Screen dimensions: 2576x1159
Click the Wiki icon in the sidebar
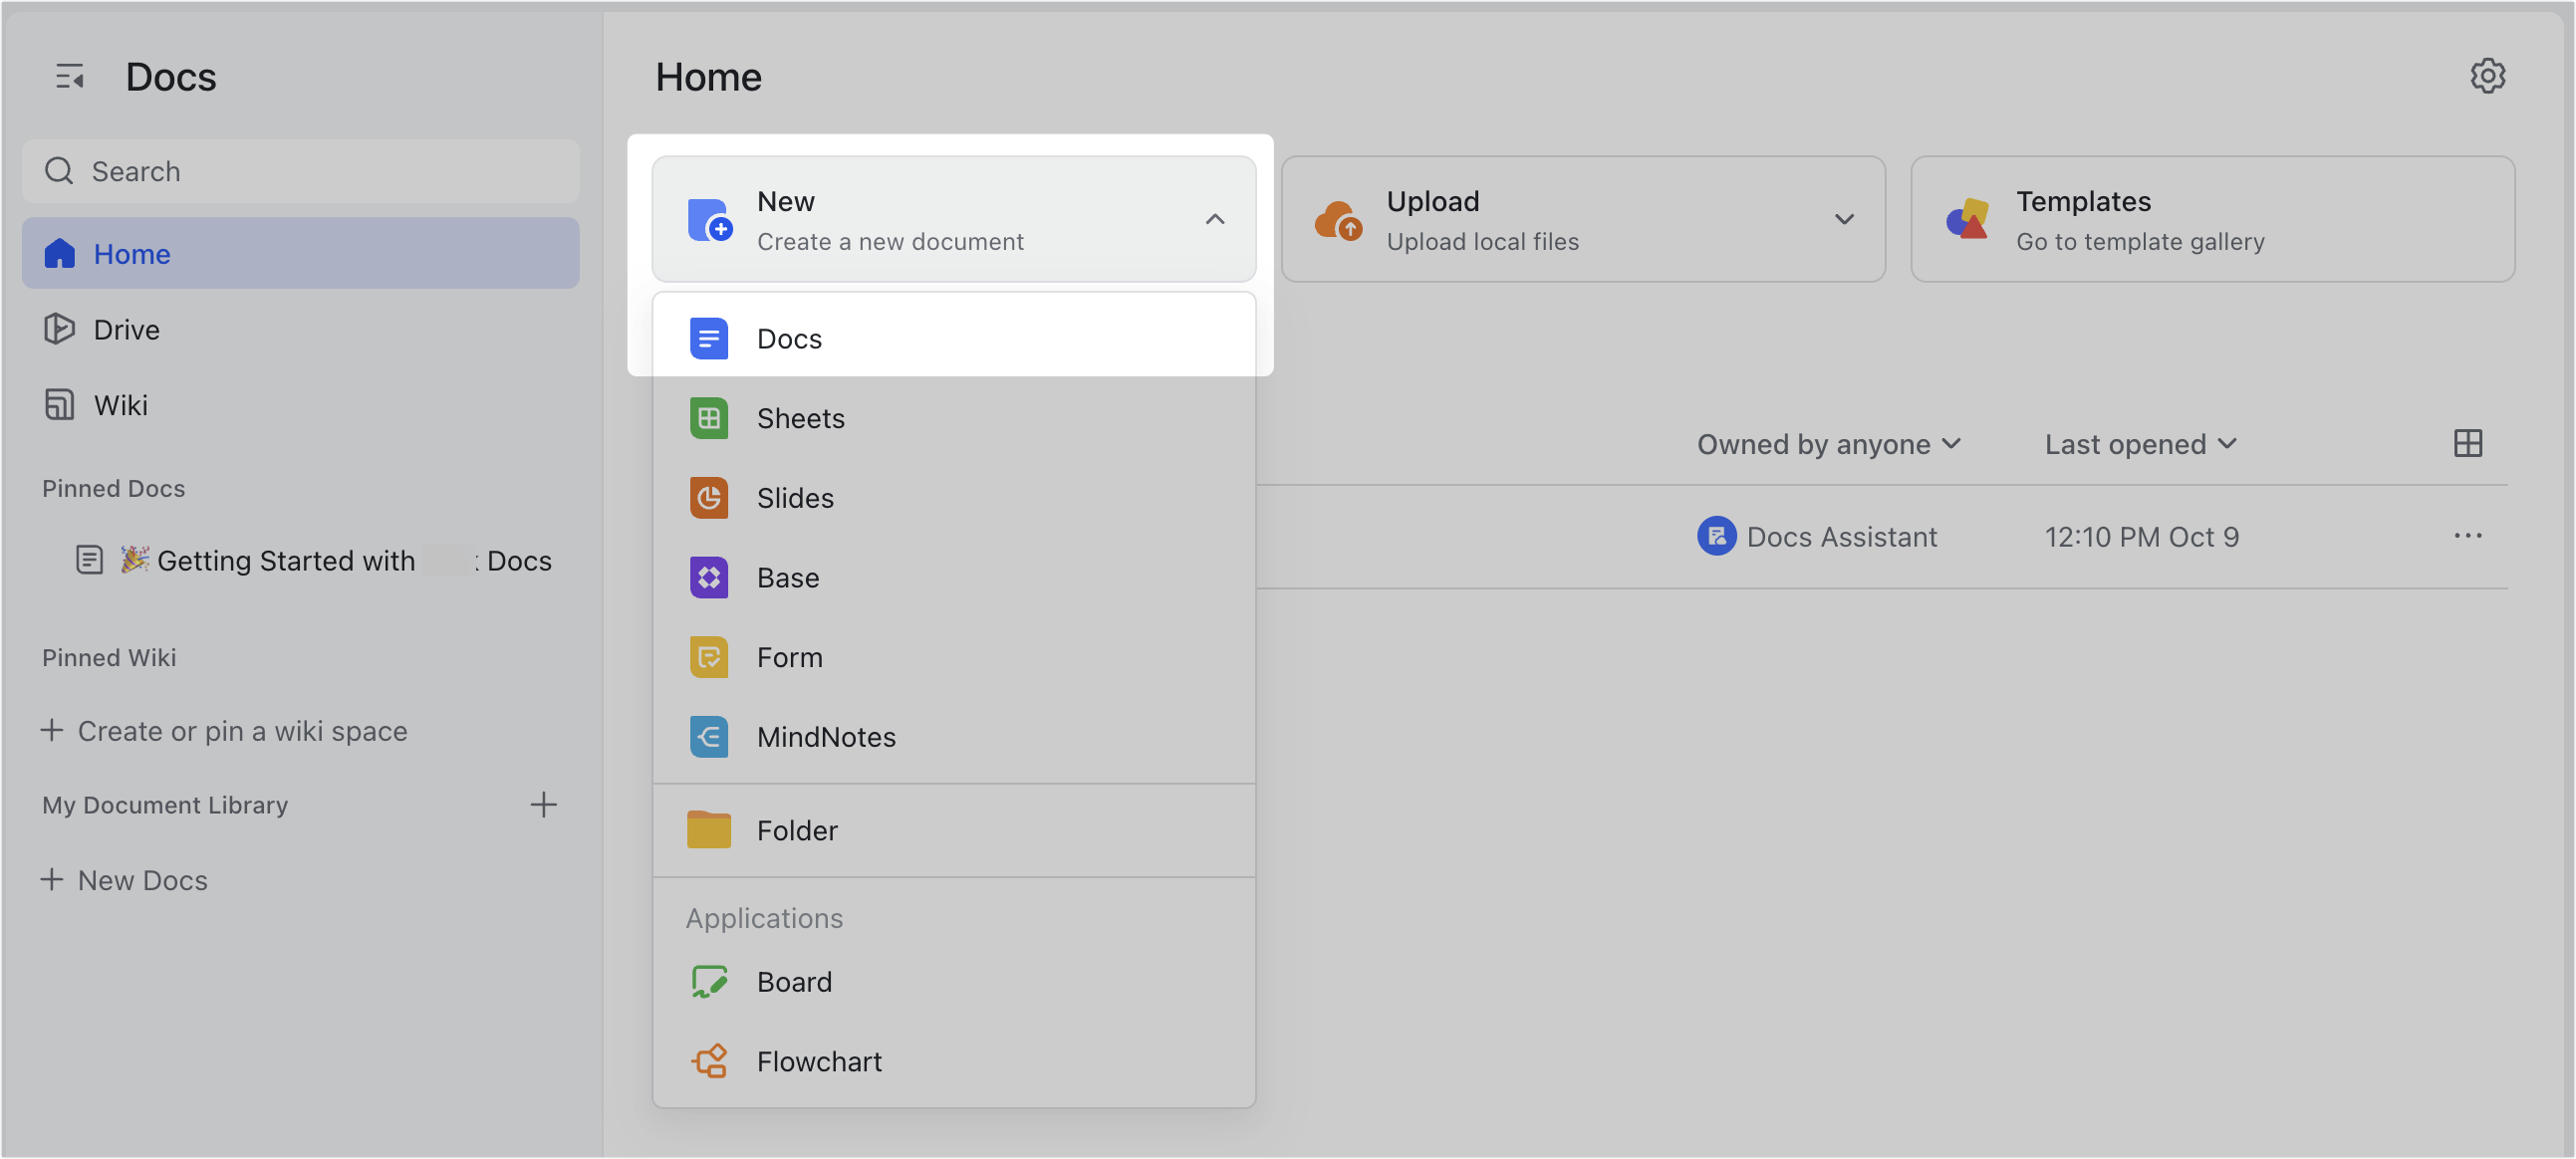tap(59, 405)
